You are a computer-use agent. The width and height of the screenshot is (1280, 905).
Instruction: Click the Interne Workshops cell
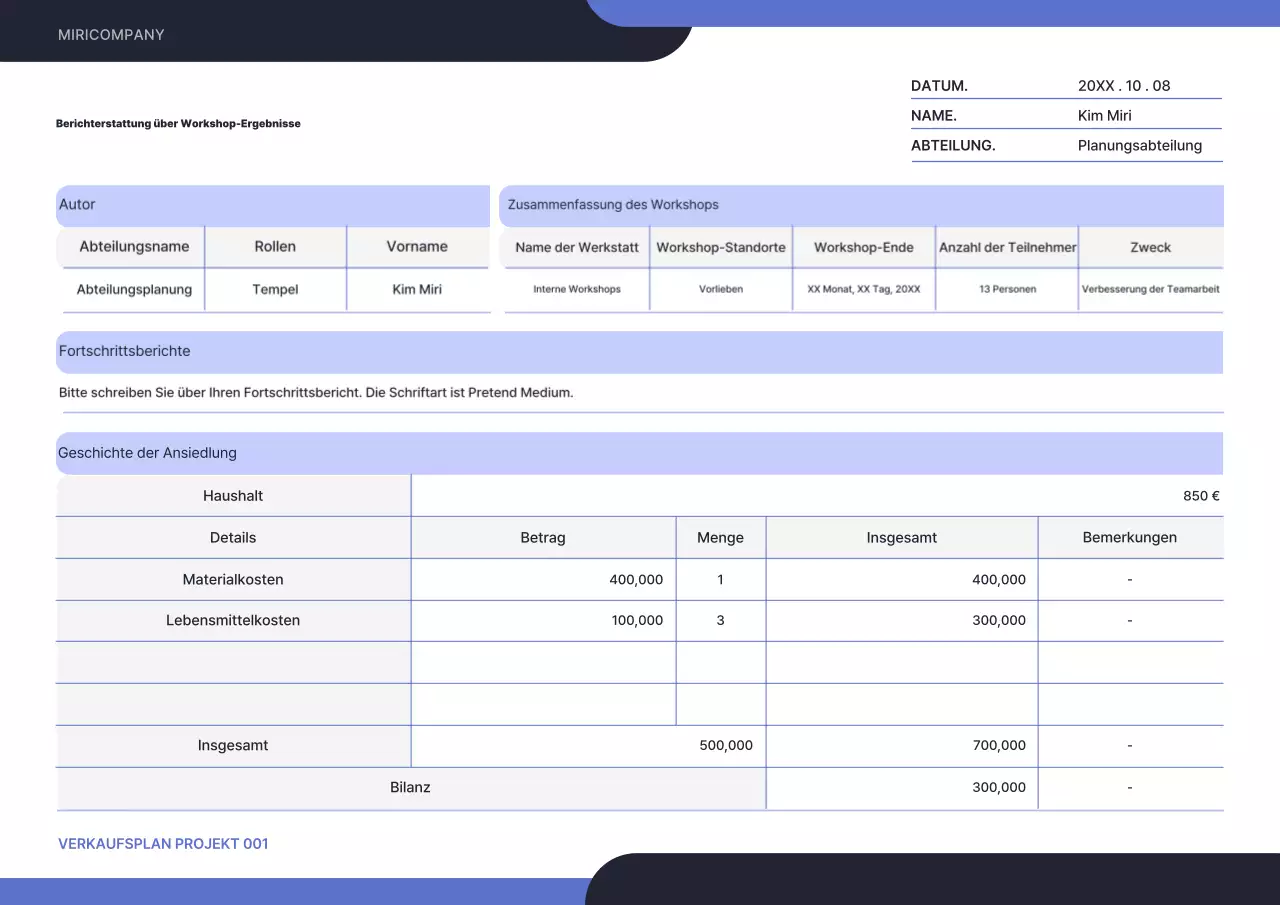click(577, 289)
